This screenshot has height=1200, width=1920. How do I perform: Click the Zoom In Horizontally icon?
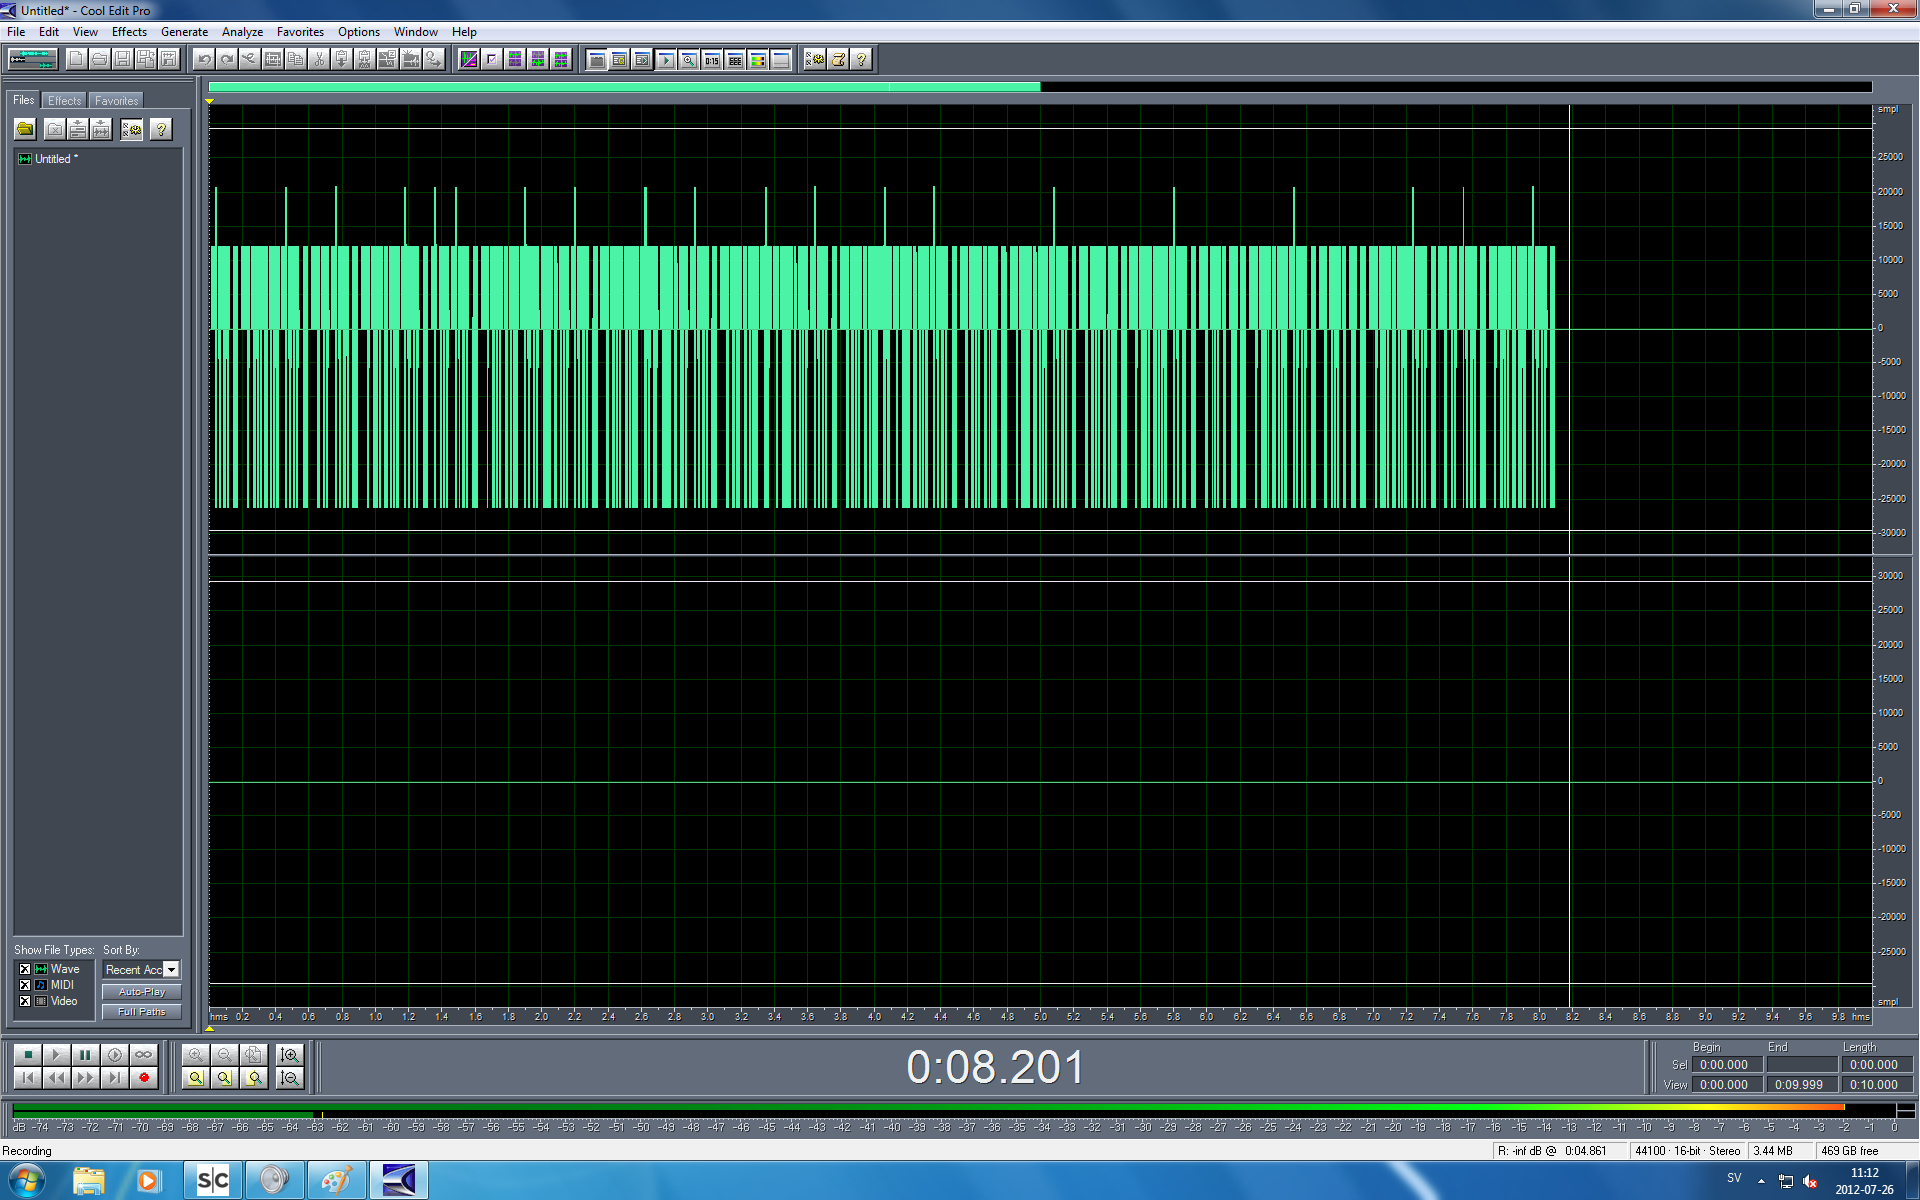click(x=196, y=1054)
